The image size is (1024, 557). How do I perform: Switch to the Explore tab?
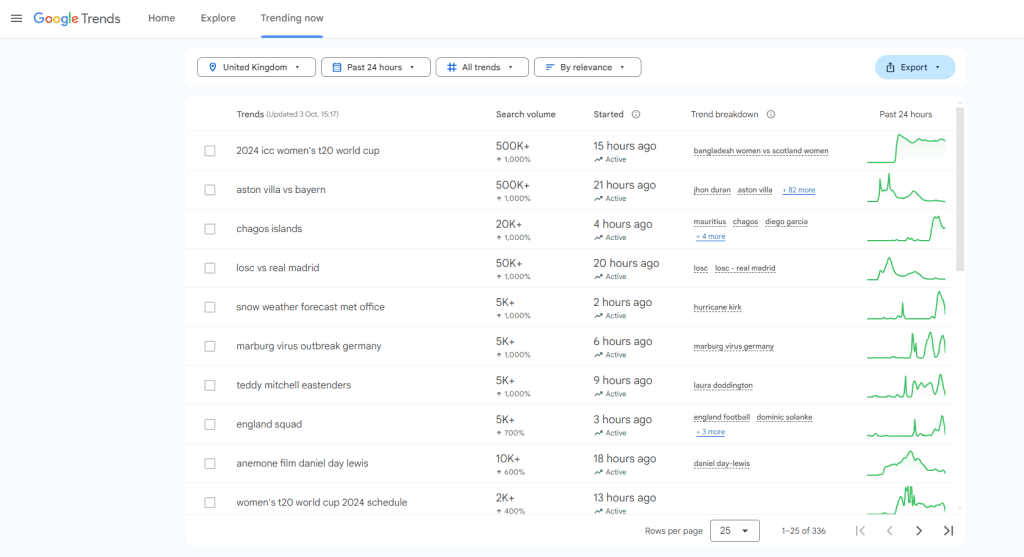218,18
